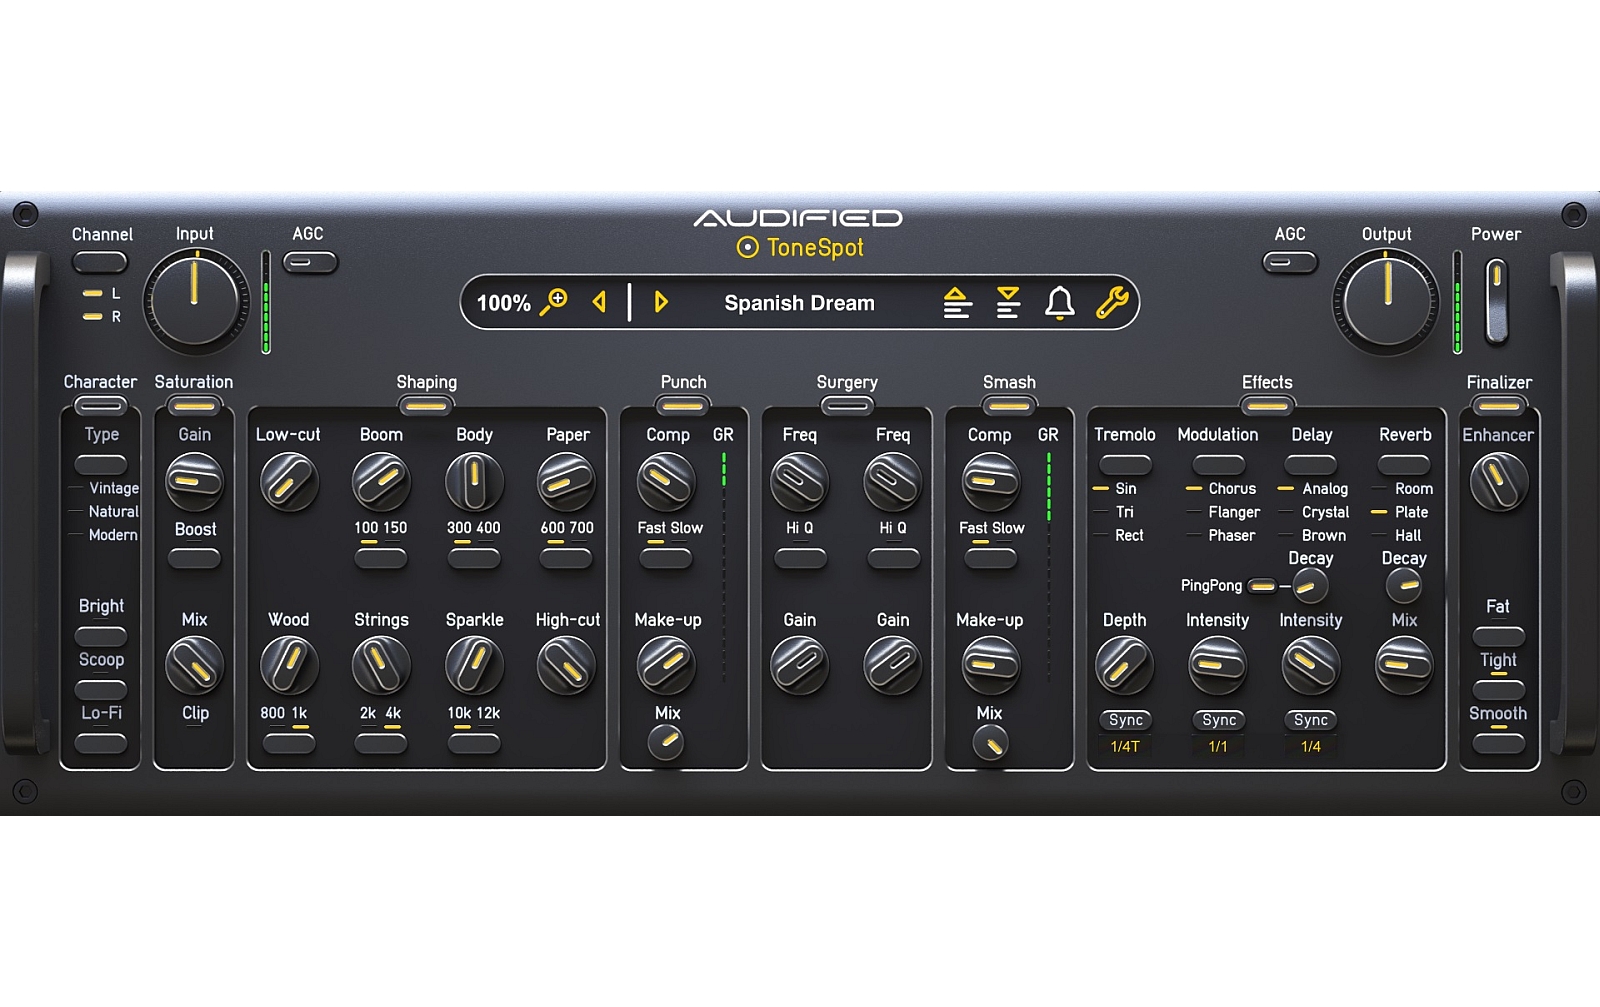Open notifications bell icon
The image size is (1600, 1007).
(x=1059, y=302)
